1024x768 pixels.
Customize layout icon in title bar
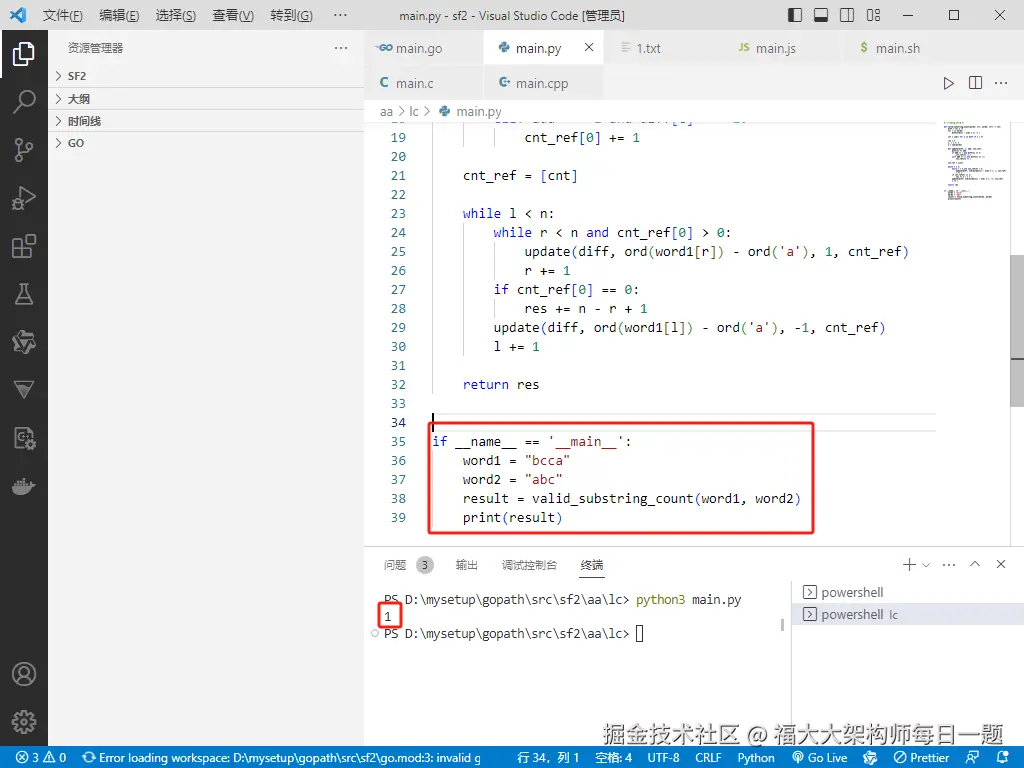[873, 15]
